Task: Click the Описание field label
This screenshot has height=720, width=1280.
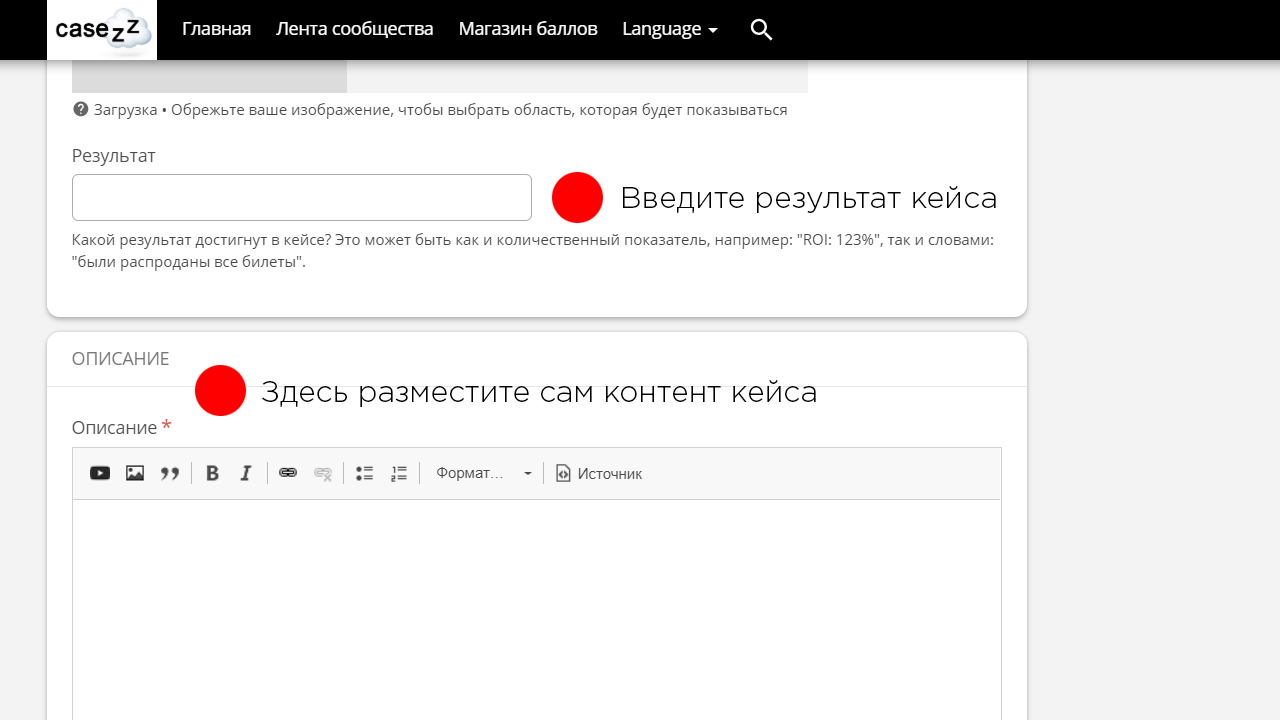Action: [114, 427]
